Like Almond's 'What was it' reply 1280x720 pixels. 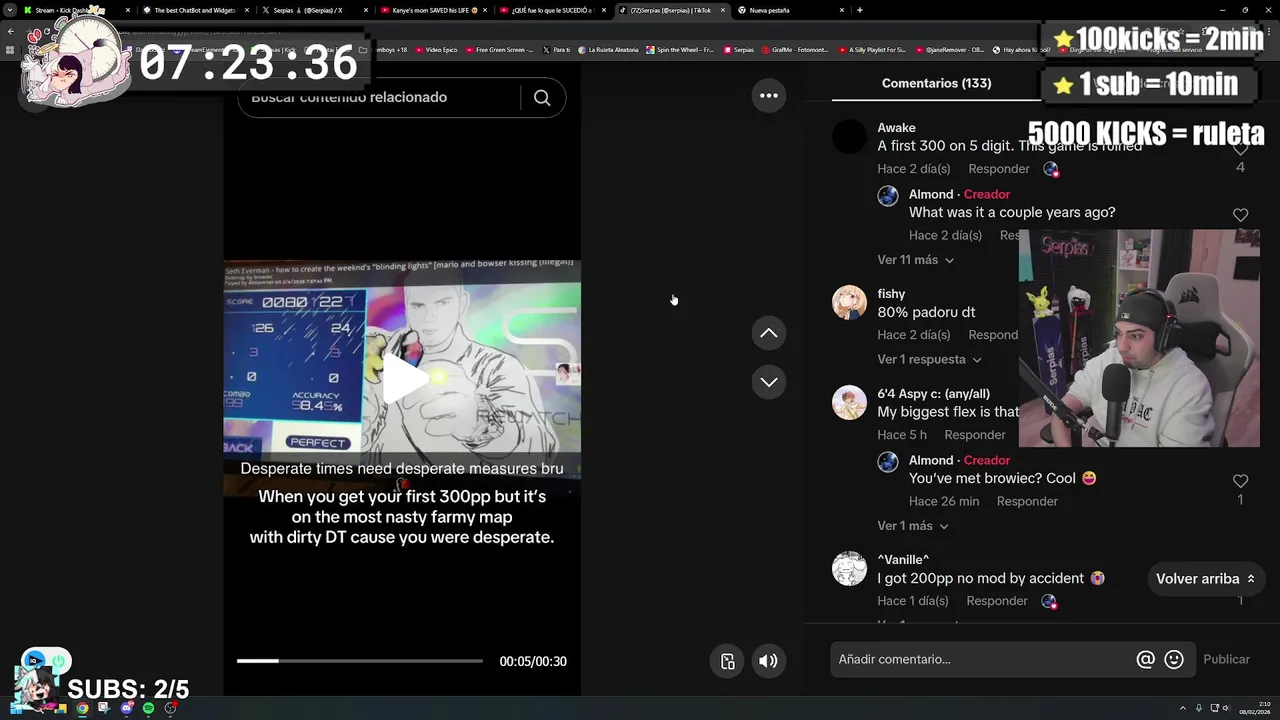click(x=1240, y=215)
